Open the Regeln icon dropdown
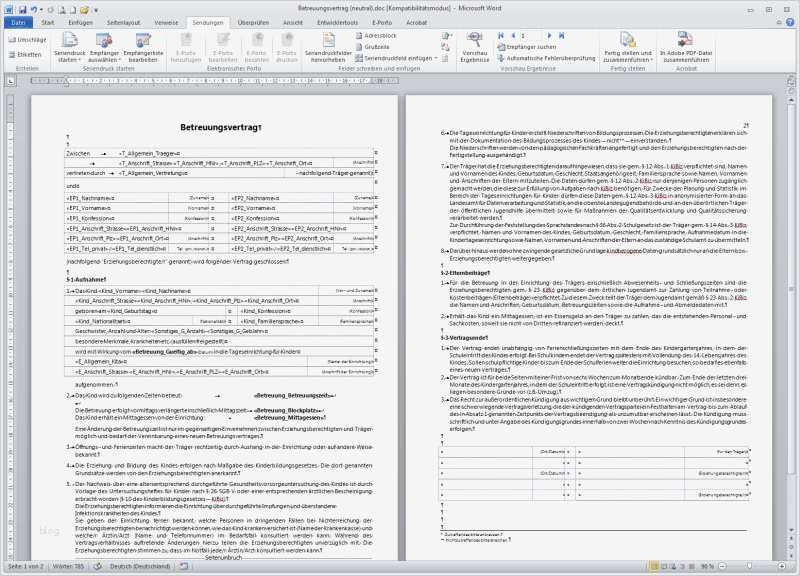Image resolution: width=800 pixels, height=576 pixels. click(447, 36)
